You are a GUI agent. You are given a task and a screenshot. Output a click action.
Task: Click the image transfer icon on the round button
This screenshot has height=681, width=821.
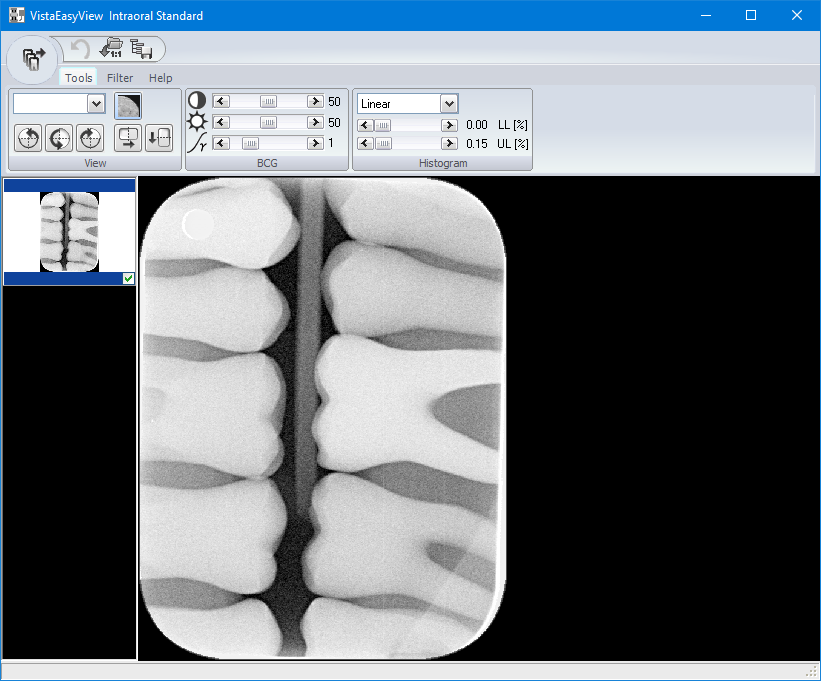pos(33,58)
